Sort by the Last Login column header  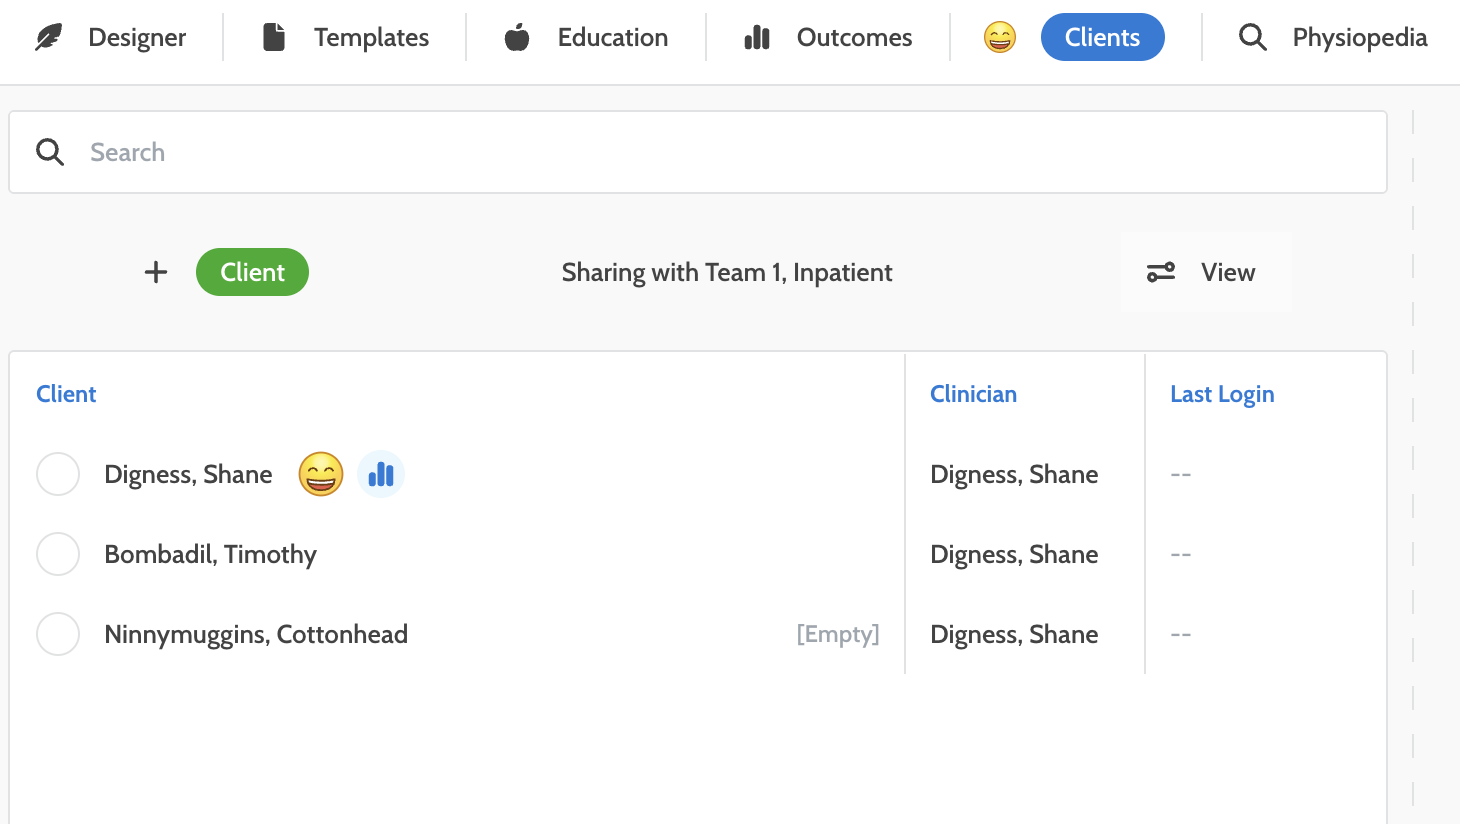[x=1222, y=394]
